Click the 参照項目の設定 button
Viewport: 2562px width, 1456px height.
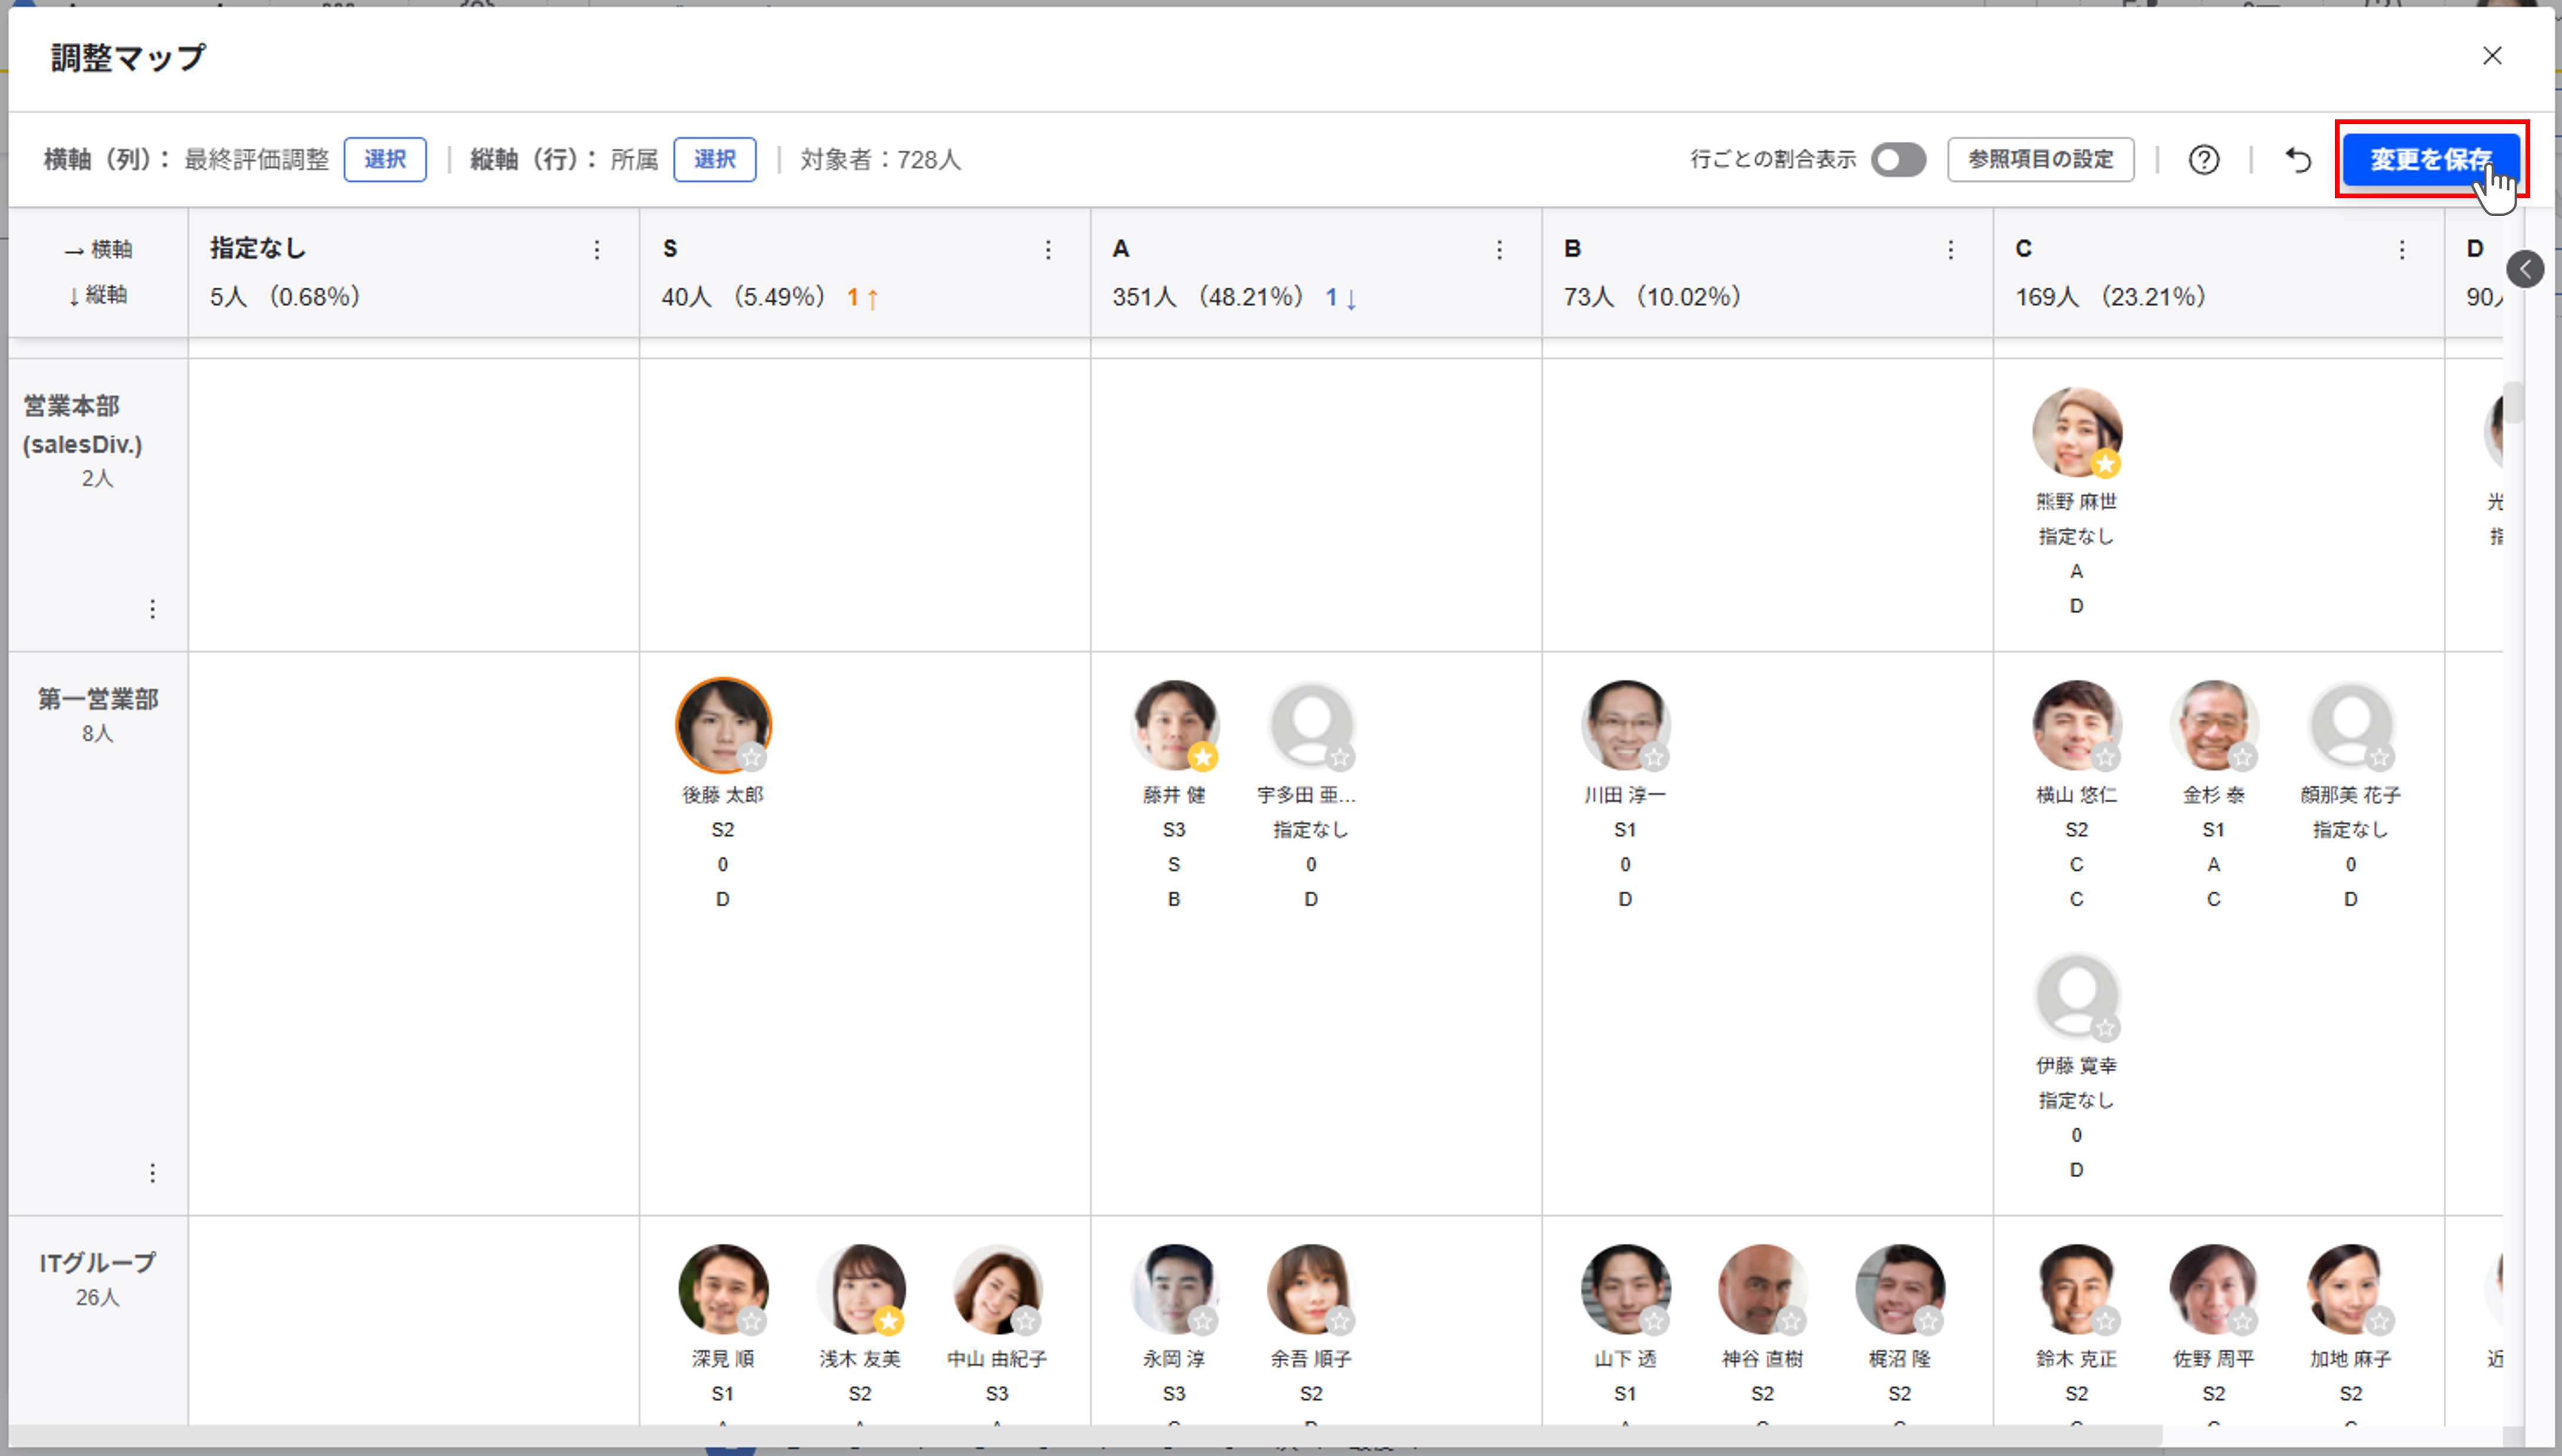click(x=2040, y=160)
